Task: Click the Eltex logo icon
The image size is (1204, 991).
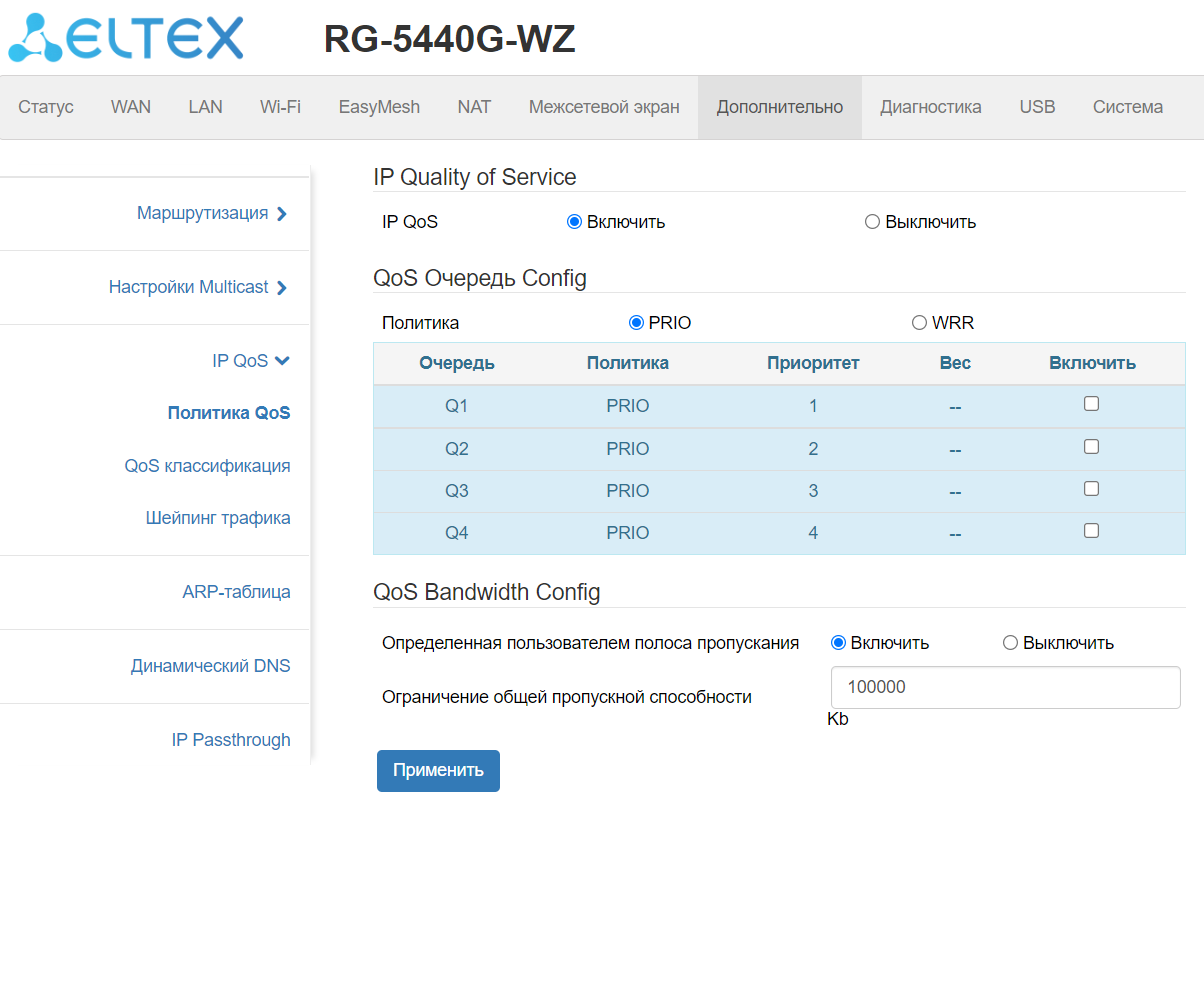Action: [x=35, y=38]
